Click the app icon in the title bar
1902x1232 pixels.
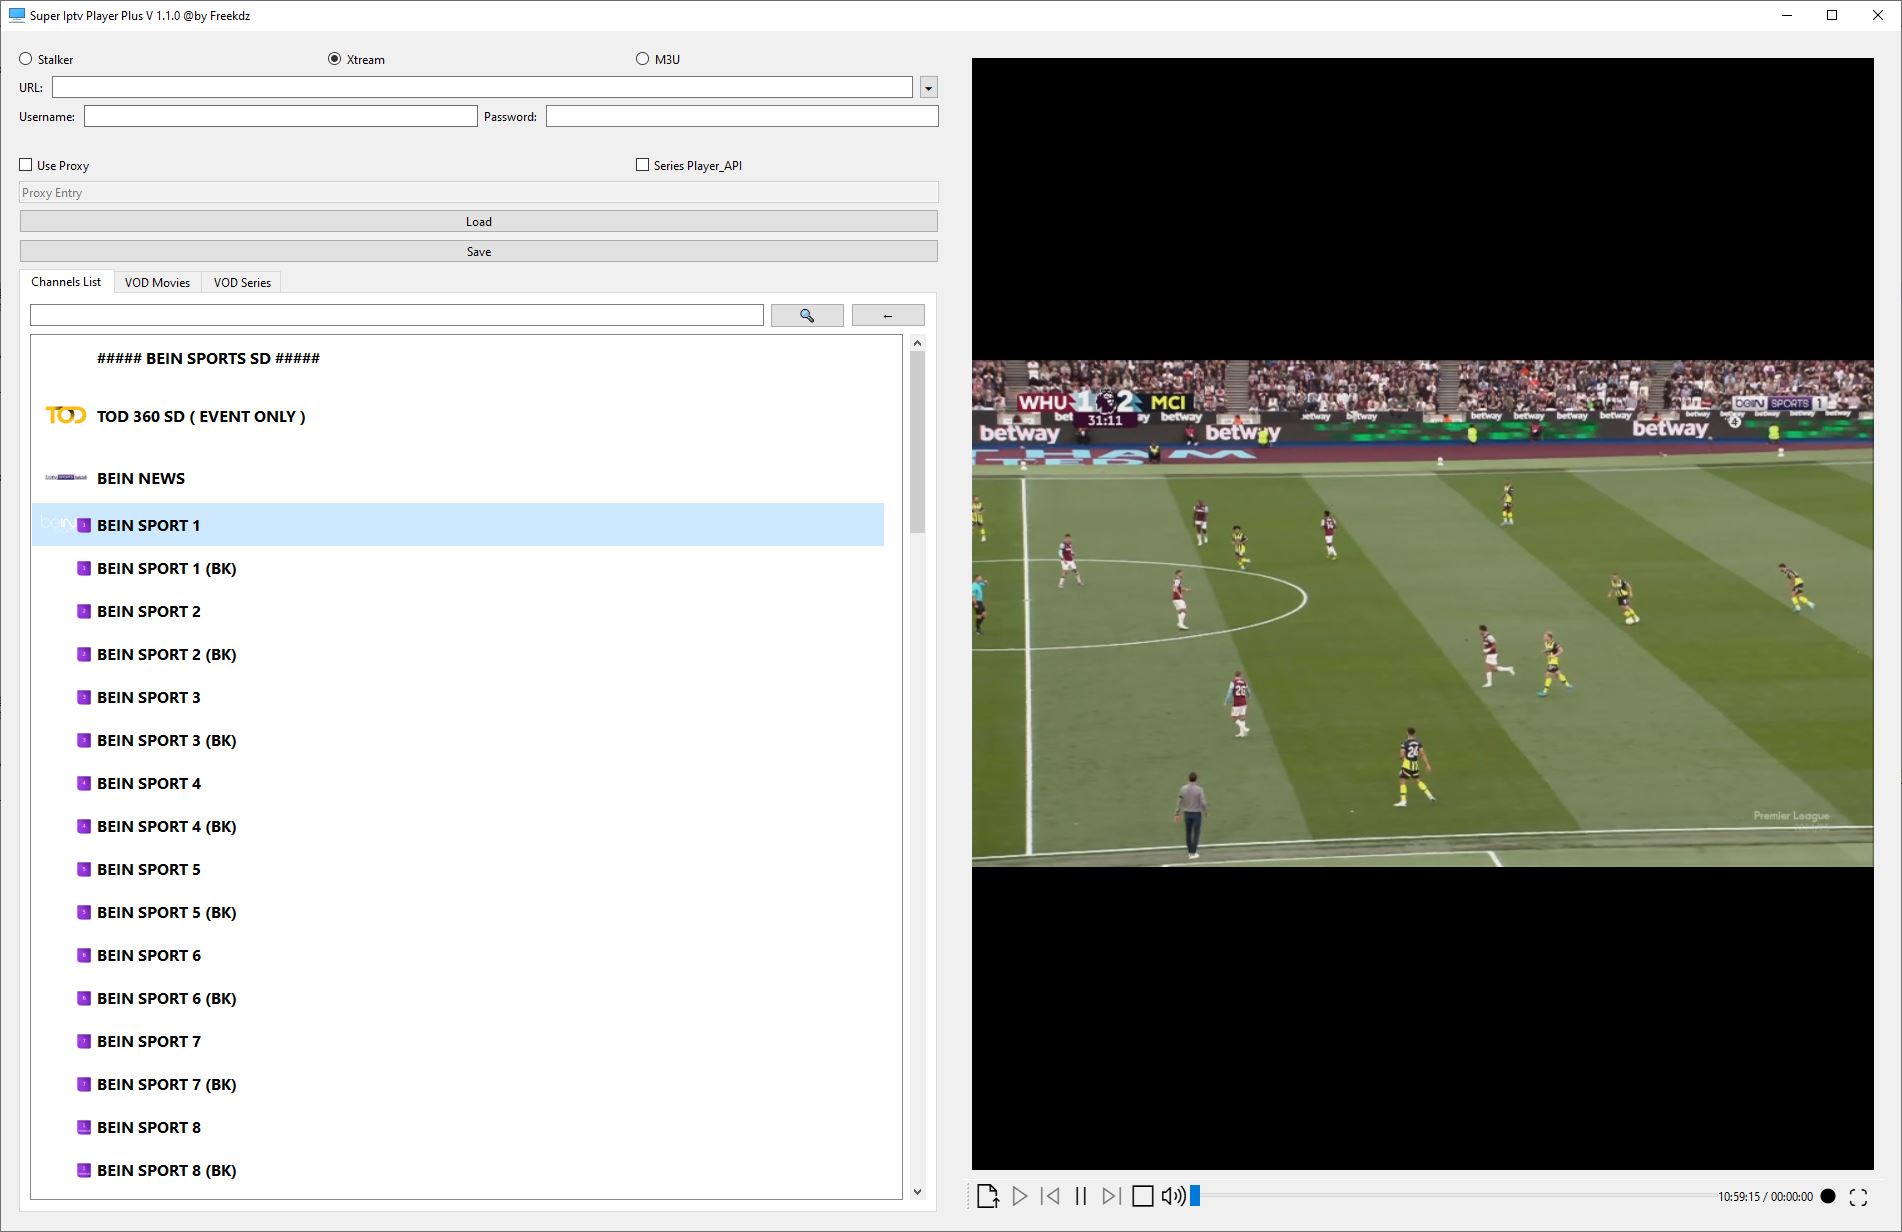[x=16, y=15]
